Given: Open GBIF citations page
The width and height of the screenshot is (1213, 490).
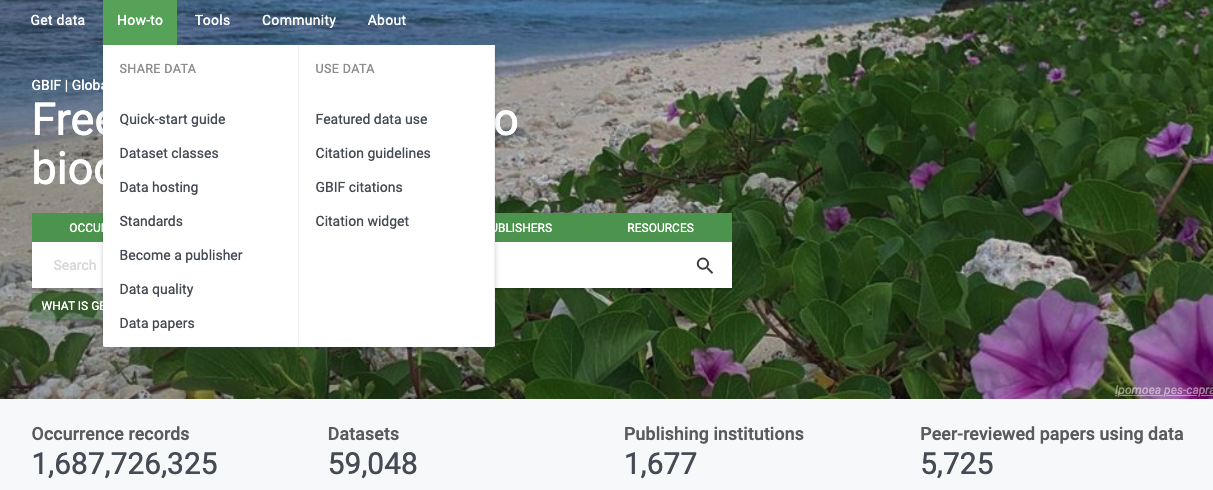Looking at the screenshot, I should 359,187.
